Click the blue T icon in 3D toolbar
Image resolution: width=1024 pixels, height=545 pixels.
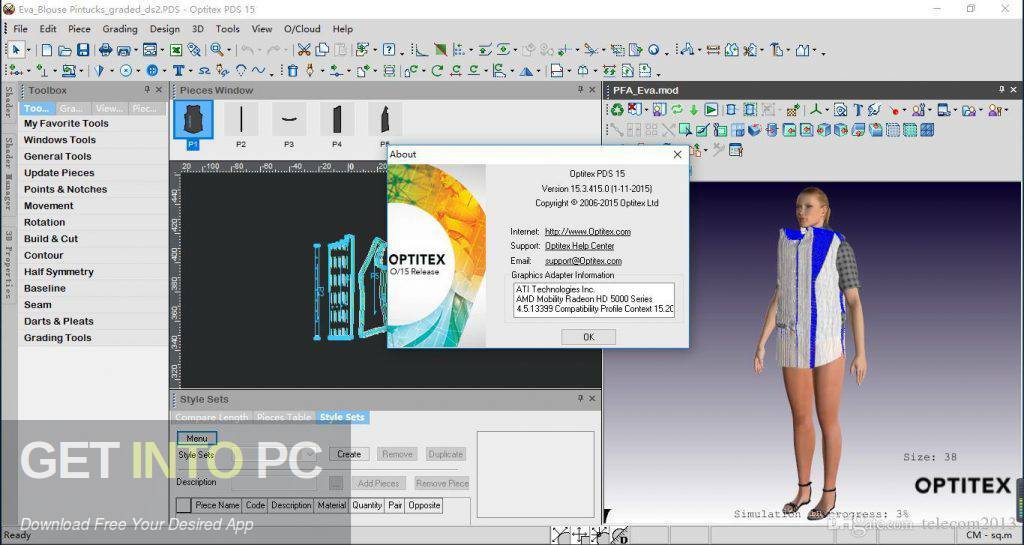(858, 110)
